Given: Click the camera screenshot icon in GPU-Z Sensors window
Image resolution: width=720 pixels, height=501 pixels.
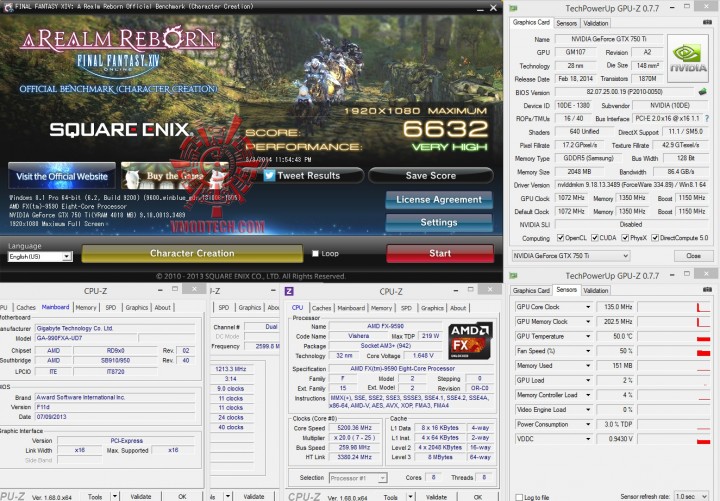Looking at the screenshot, I should (x=707, y=289).
